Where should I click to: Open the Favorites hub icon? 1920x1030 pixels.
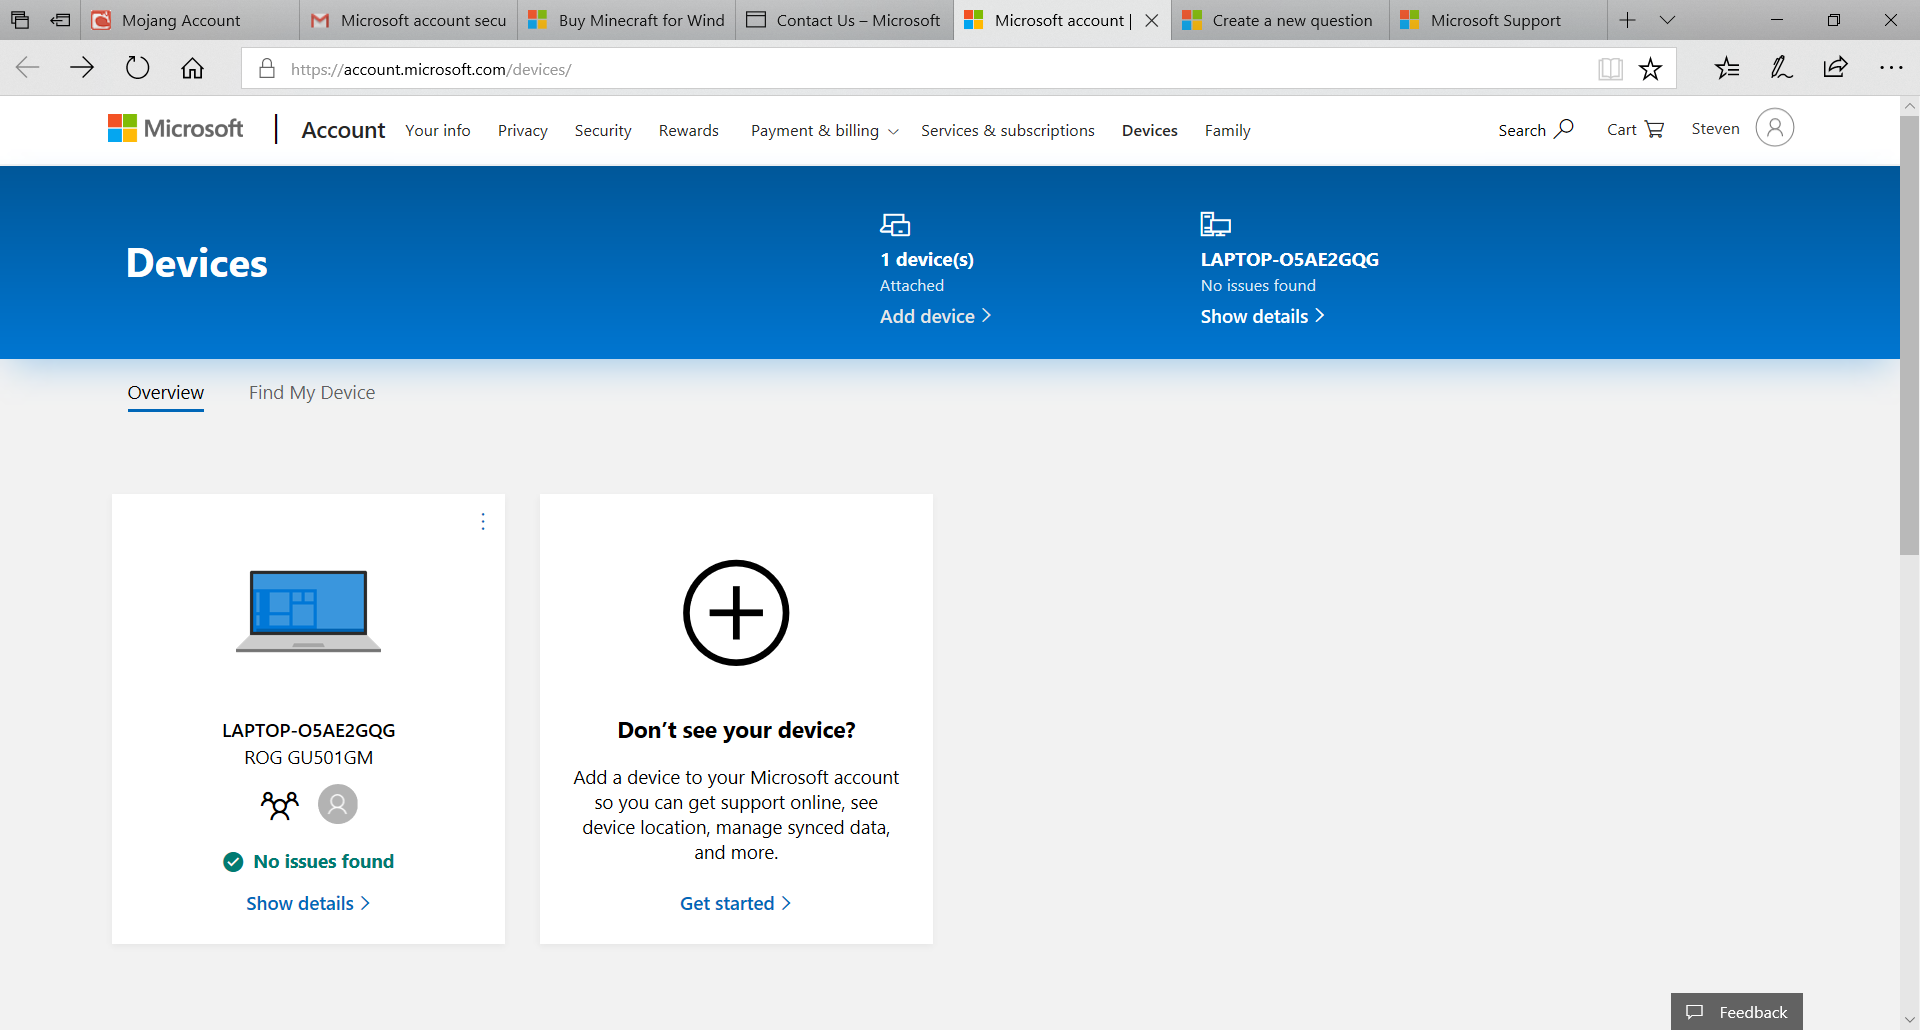point(1727,68)
